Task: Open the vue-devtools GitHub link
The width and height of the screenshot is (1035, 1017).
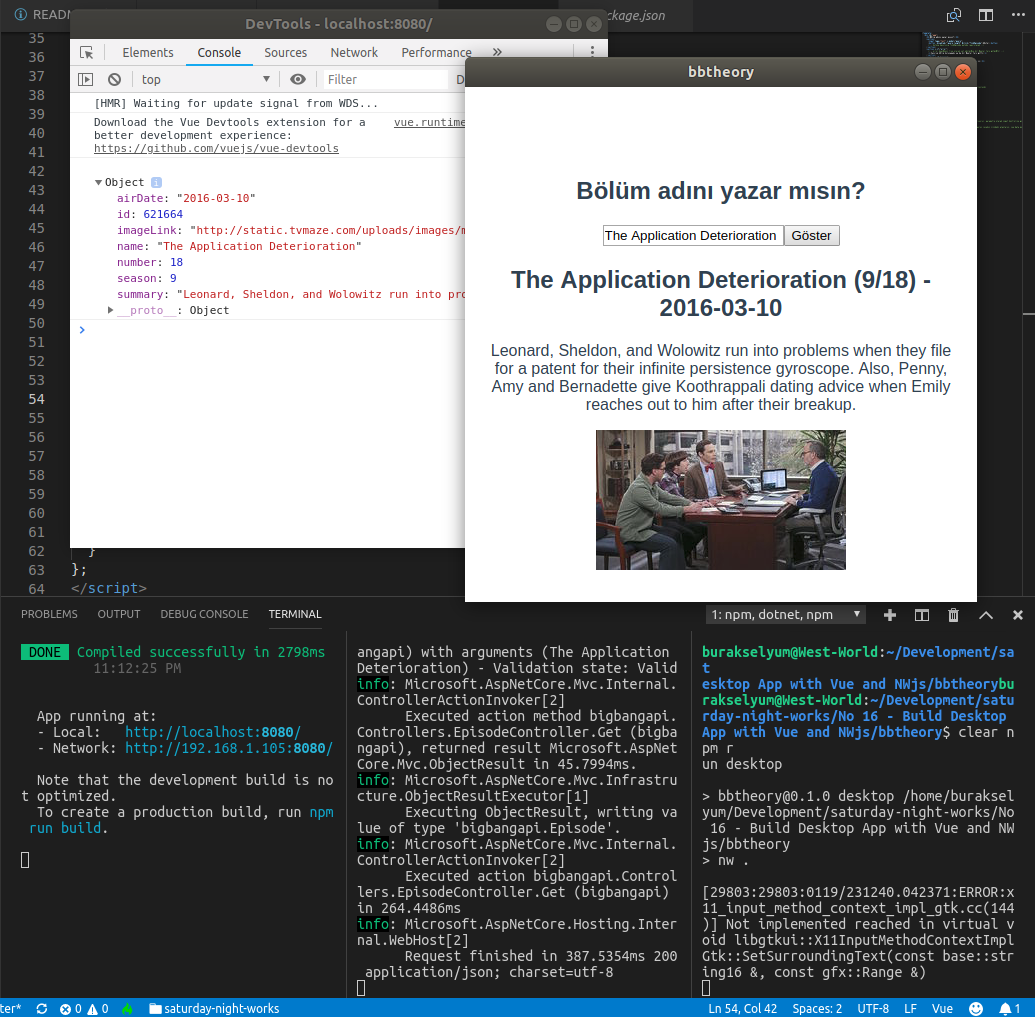Action: [216, 148]
